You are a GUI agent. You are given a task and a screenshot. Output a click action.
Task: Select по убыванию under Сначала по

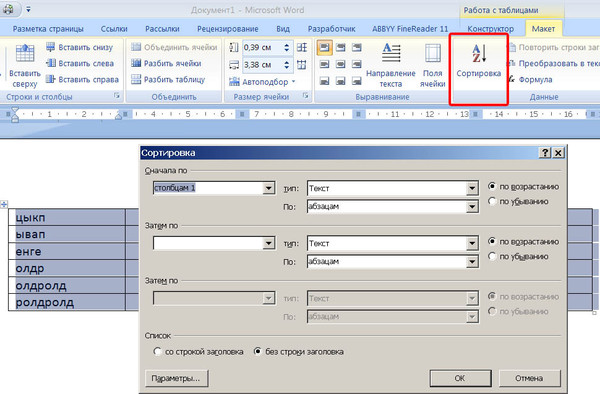click(x=518, y=201)
